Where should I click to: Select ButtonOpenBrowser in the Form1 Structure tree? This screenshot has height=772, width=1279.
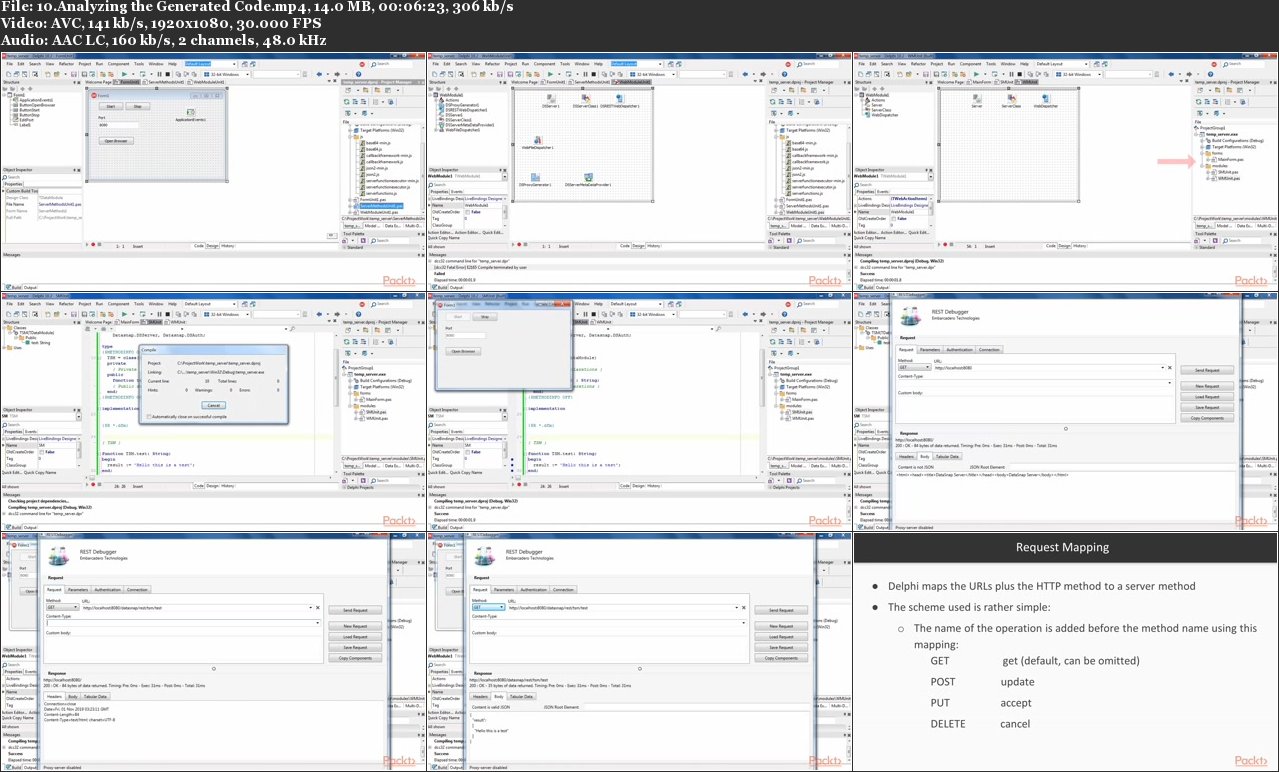point(37,105)
